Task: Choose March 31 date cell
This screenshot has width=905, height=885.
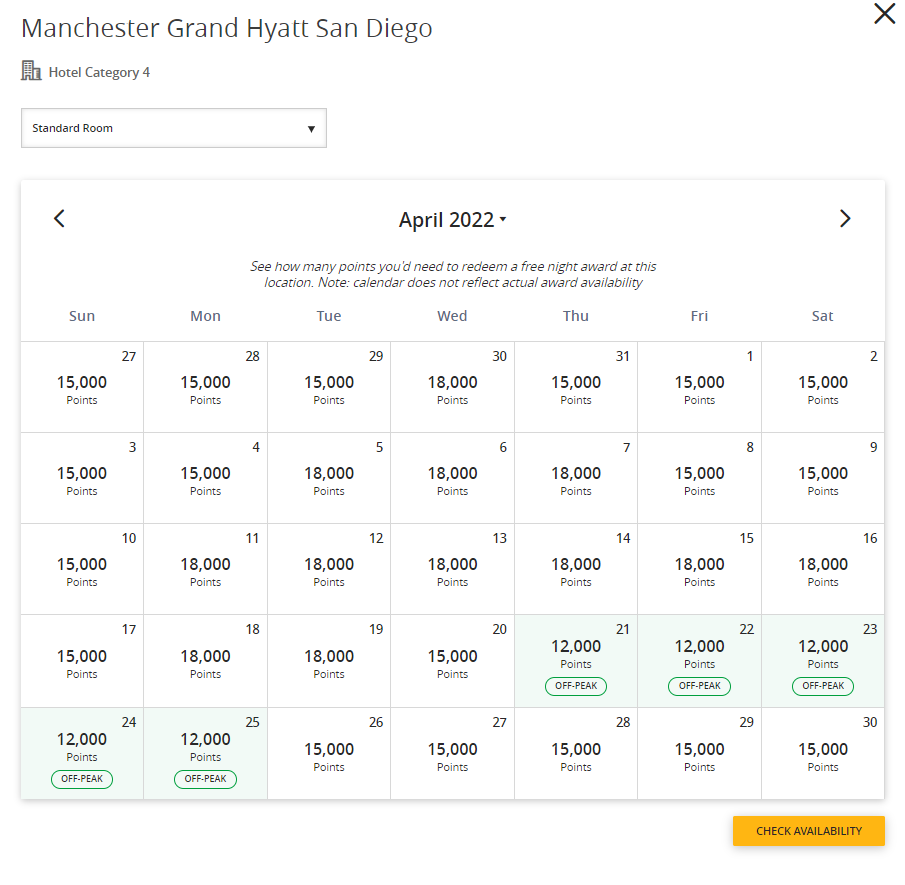Action: (x=576, y=387)
